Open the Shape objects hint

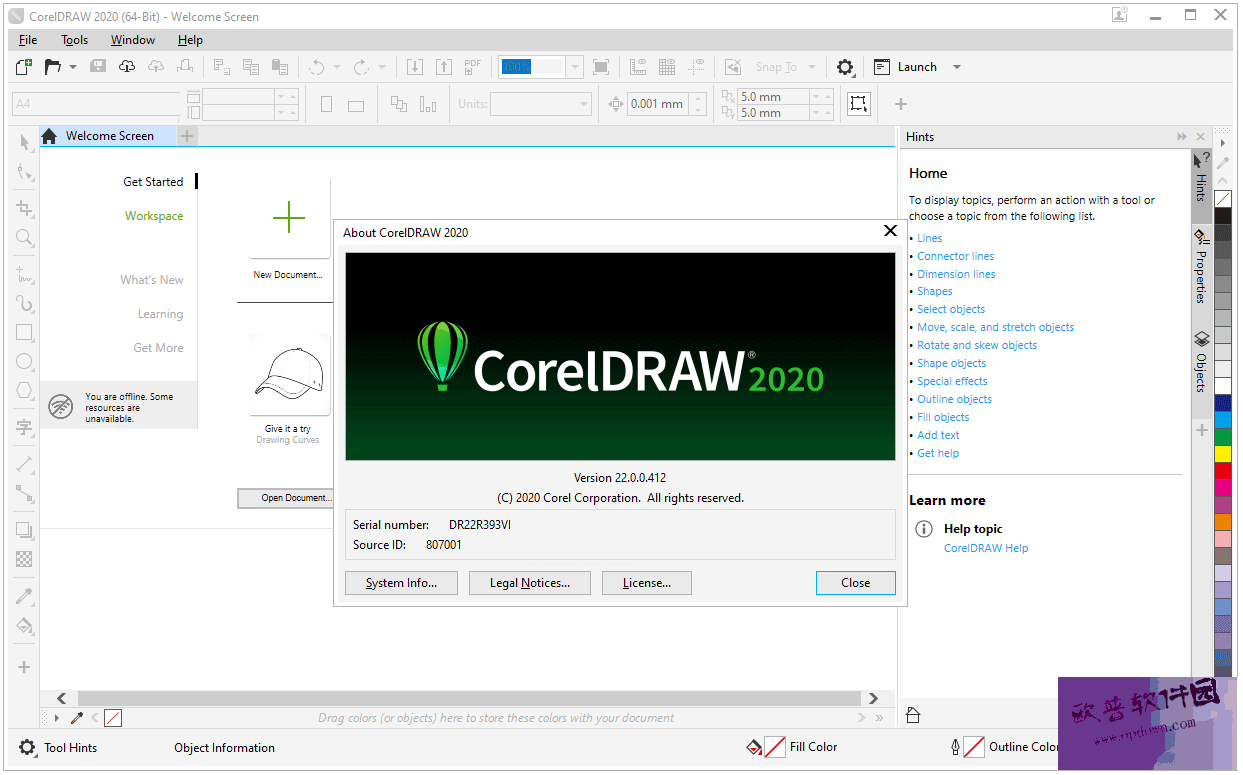click(952, 363)
